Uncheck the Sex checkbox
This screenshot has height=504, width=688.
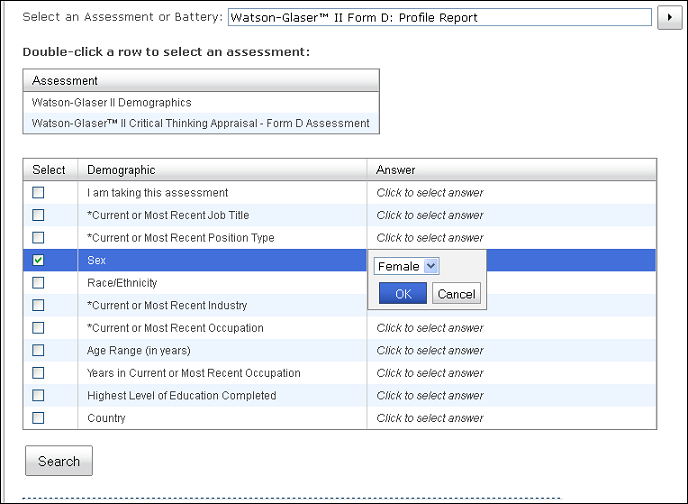pos(38,260)
